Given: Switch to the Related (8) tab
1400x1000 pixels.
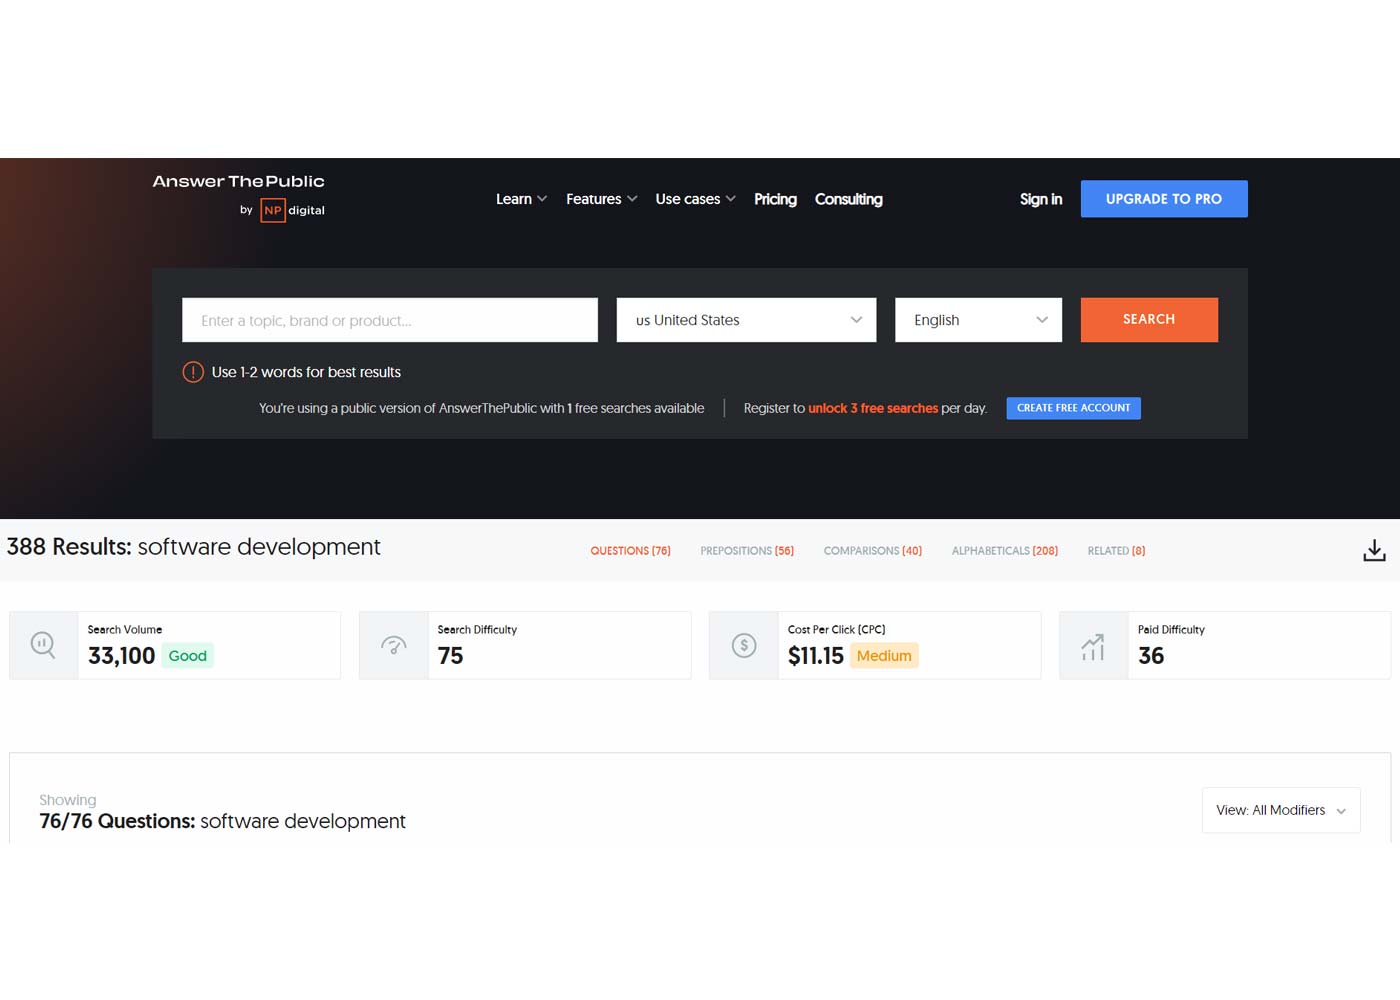Looking at the screenshot, I should tap(1116, 551).
